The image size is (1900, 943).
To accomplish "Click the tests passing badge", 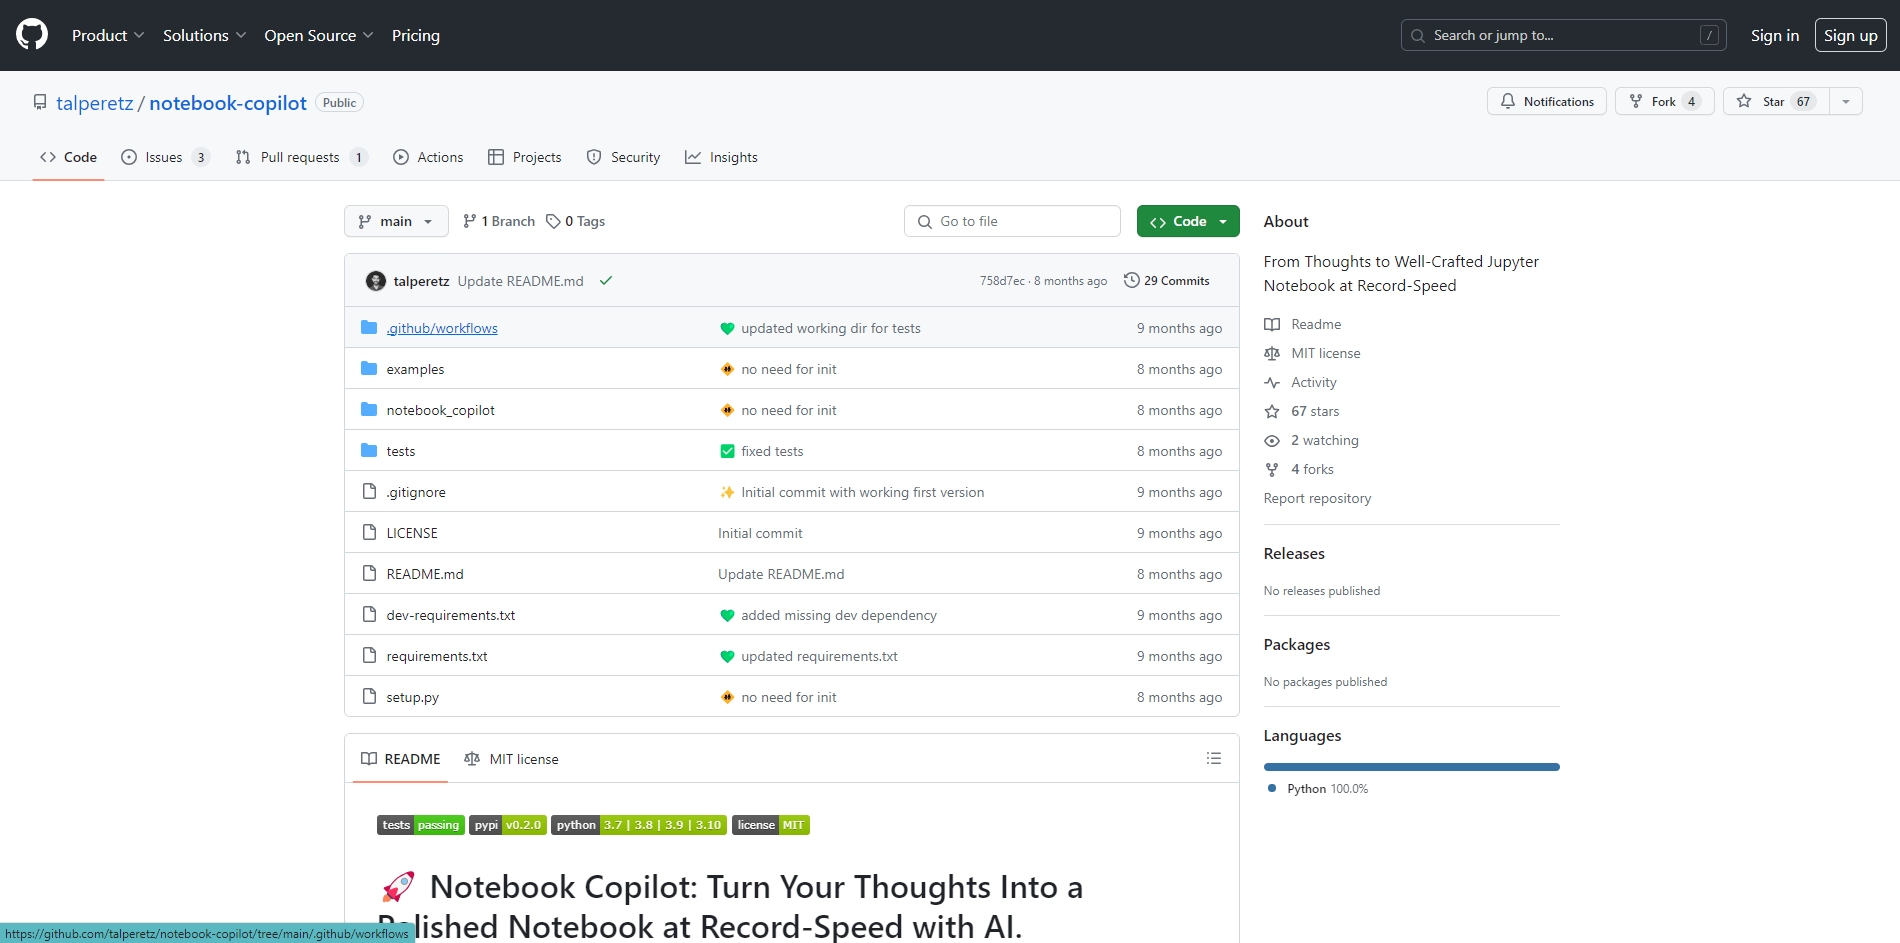I will point(420,825).
